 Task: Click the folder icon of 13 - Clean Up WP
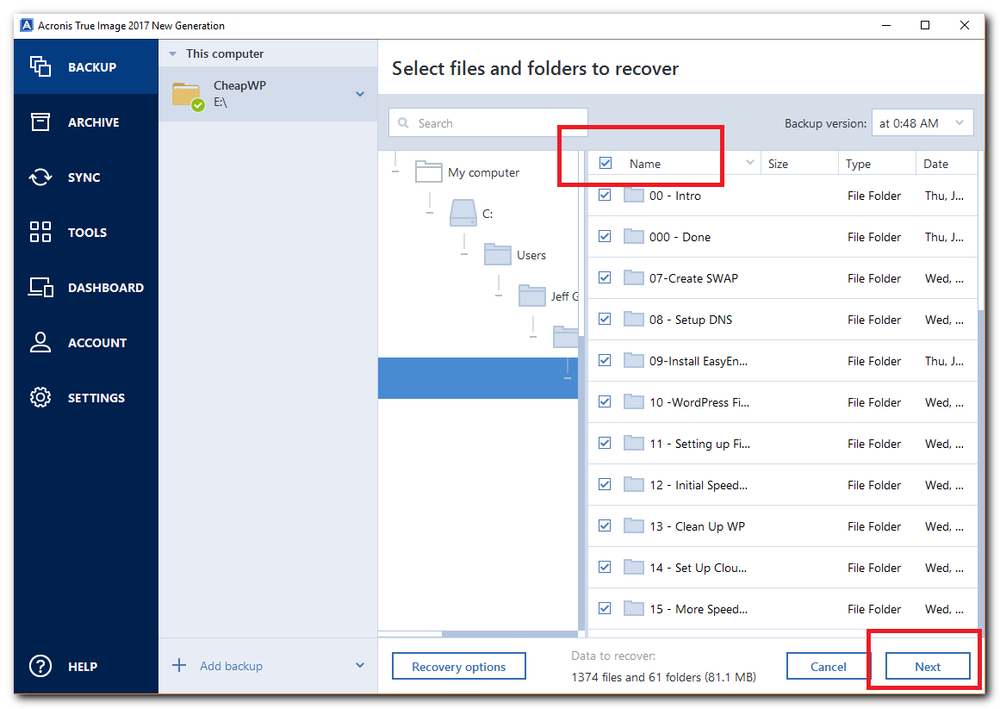633,526
